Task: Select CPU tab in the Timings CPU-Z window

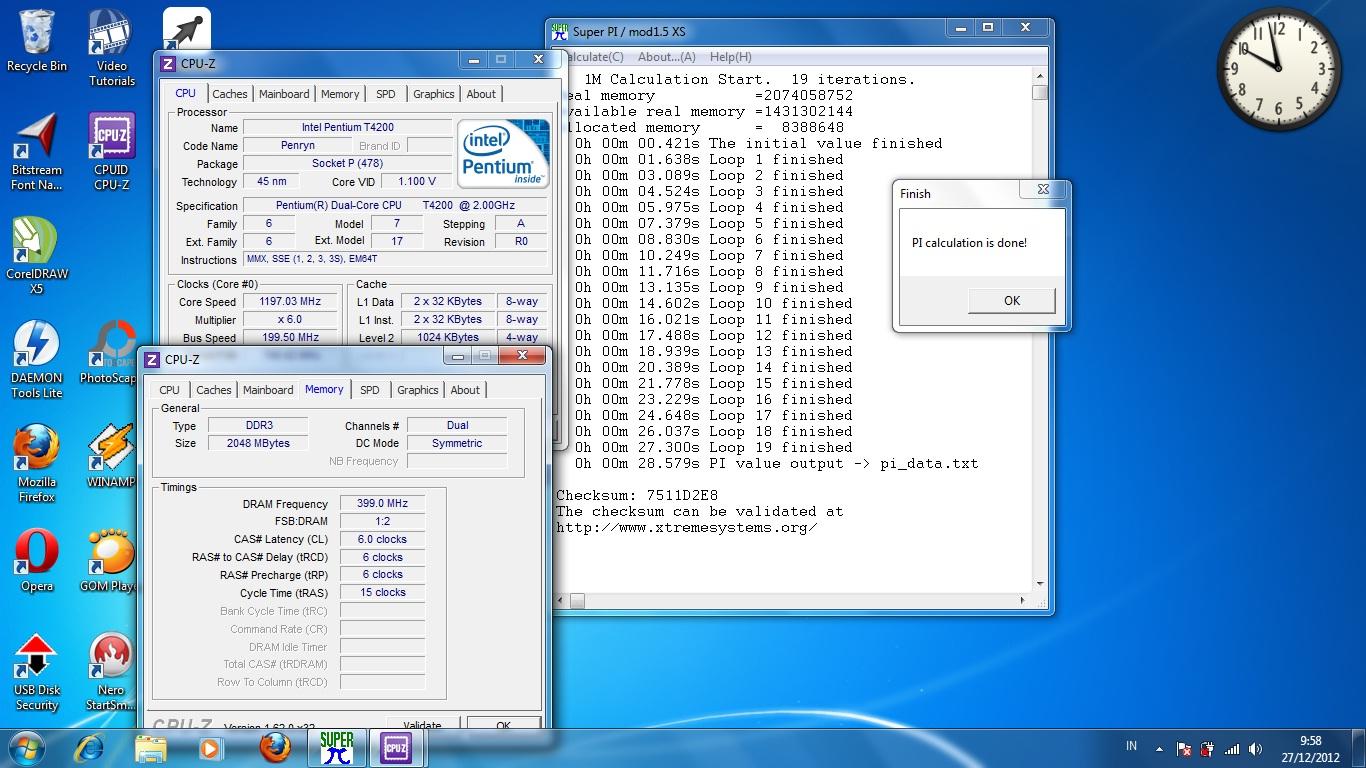Action: pyautogui.click(x=170, y=390)
